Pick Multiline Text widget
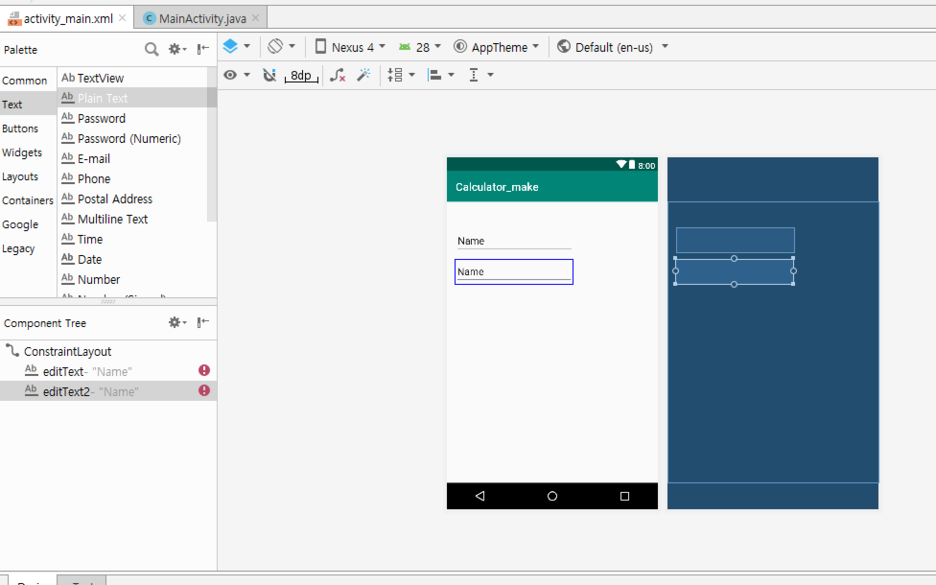The width and height of the screenshot is (936, 585). click(x=133, y=219)
